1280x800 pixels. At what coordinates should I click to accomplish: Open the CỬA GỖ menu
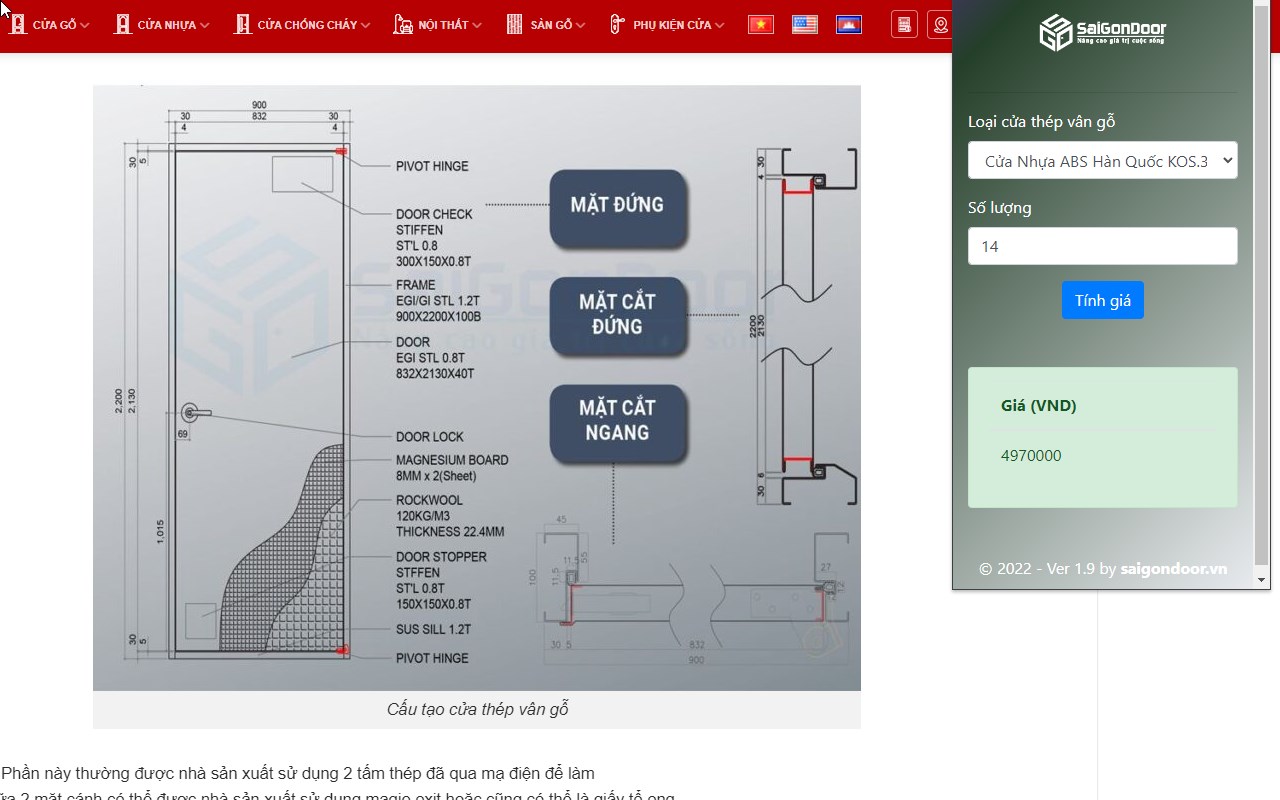pos(54,25)
